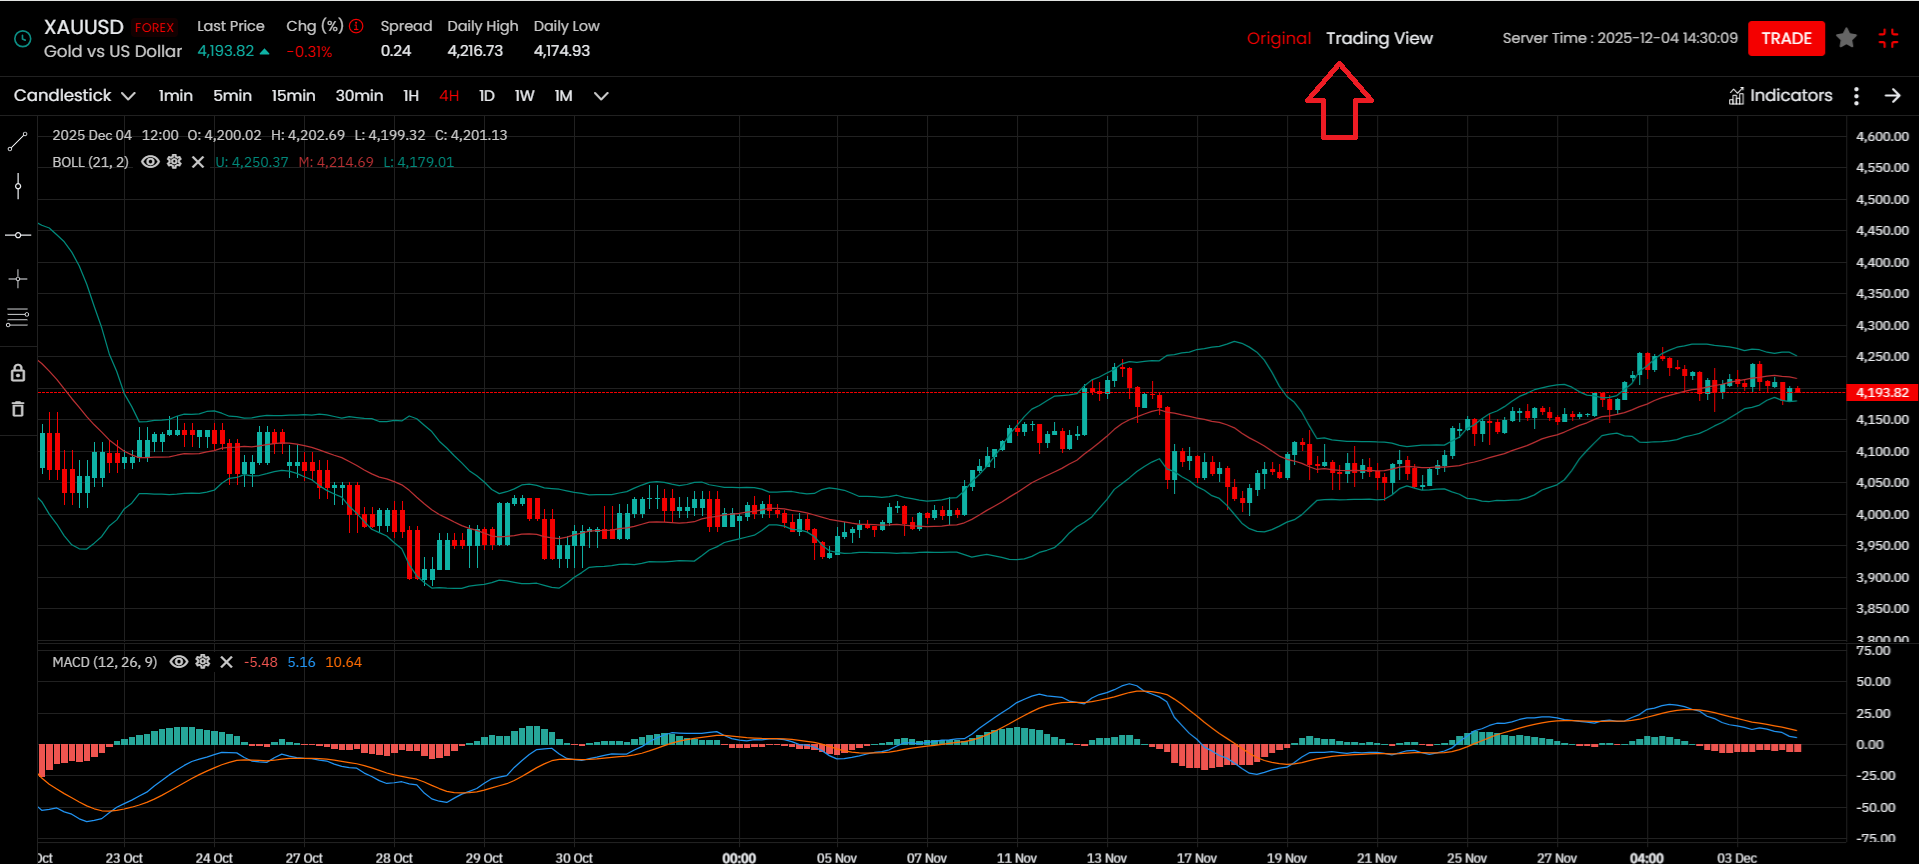Image resolution: width=1919 pixels, height=864 pixels.
Task: Open the chart three-dot options menu
Action: point(1856,96)
